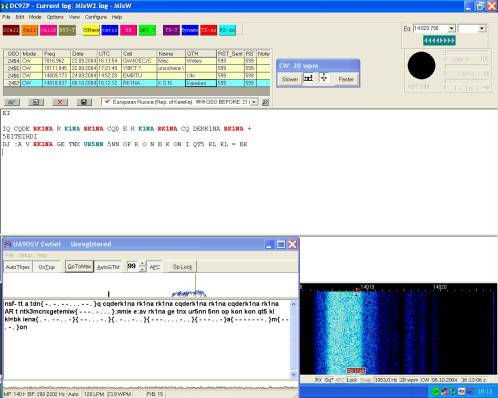Click the floppy disk save QSO icon
498x398 pixels.
click(84, 102)
